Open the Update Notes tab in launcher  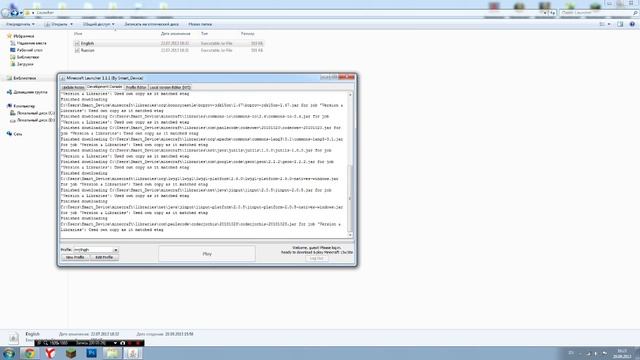[73, 87]
